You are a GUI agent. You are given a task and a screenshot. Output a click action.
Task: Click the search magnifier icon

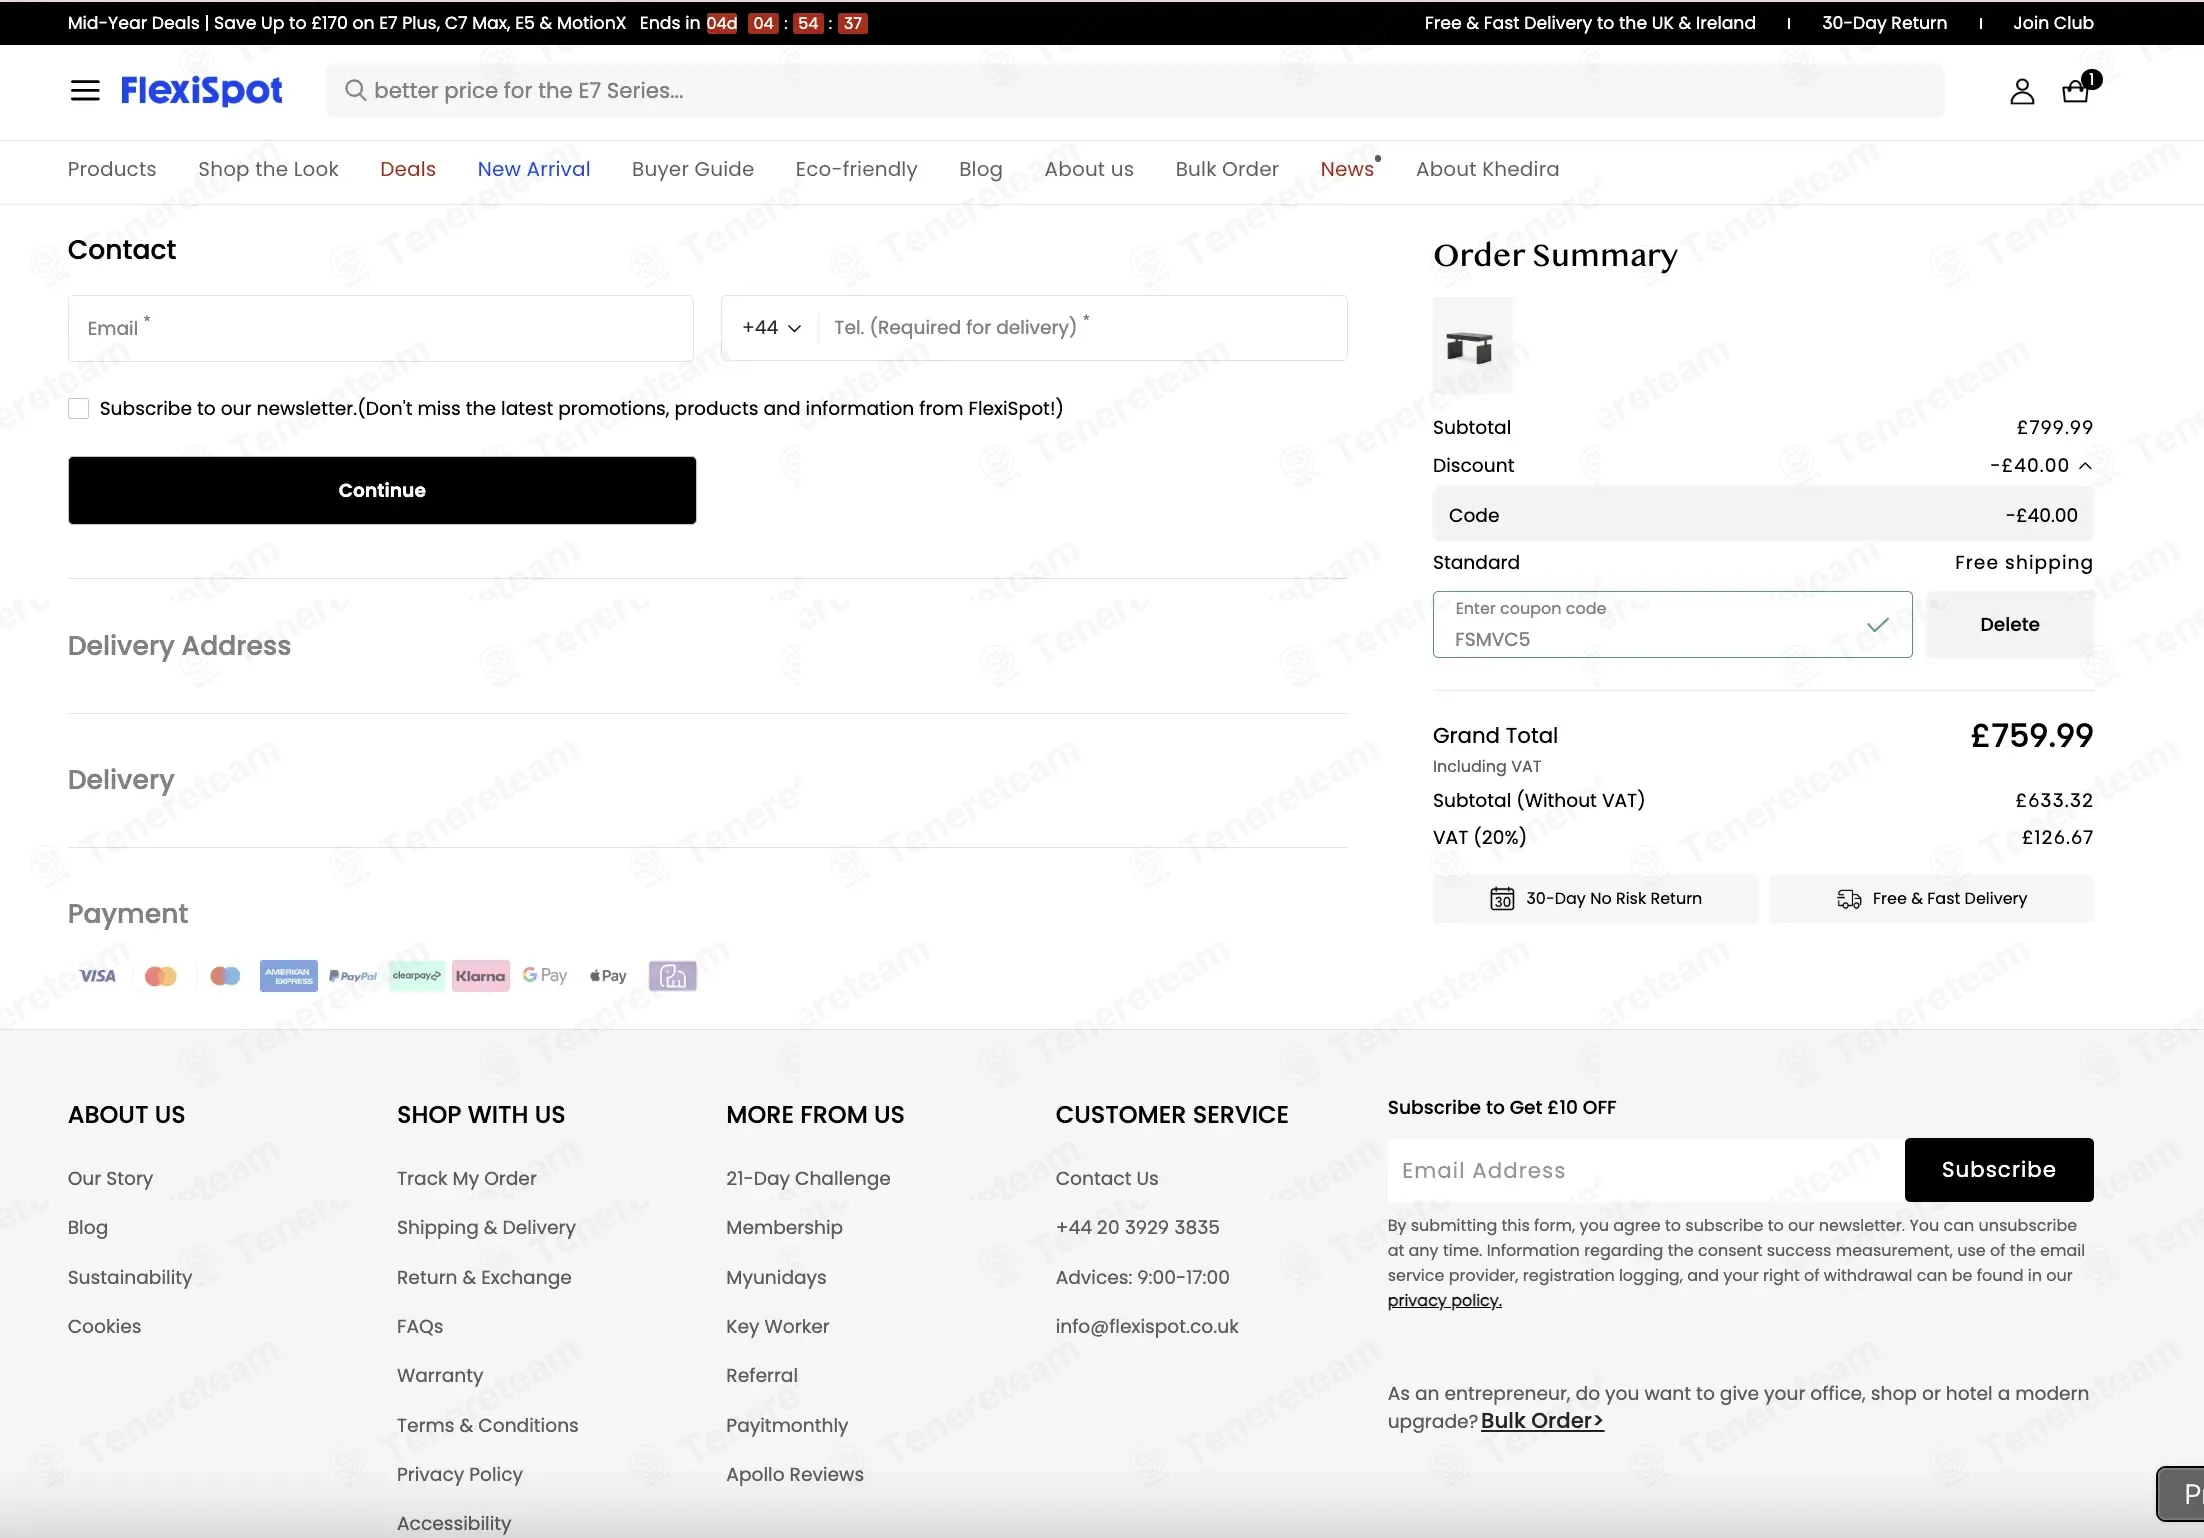(355, 91)
